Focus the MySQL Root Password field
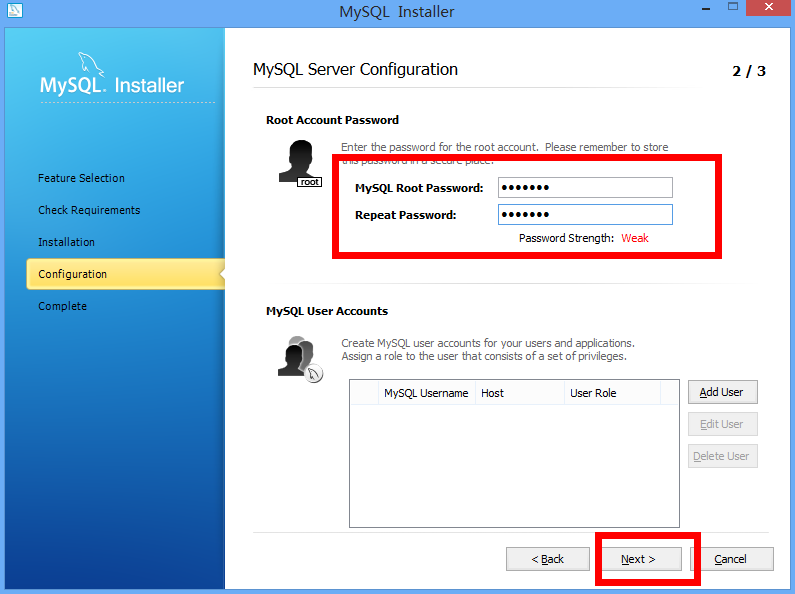The image size is (795, 594). tap(585, 188)
